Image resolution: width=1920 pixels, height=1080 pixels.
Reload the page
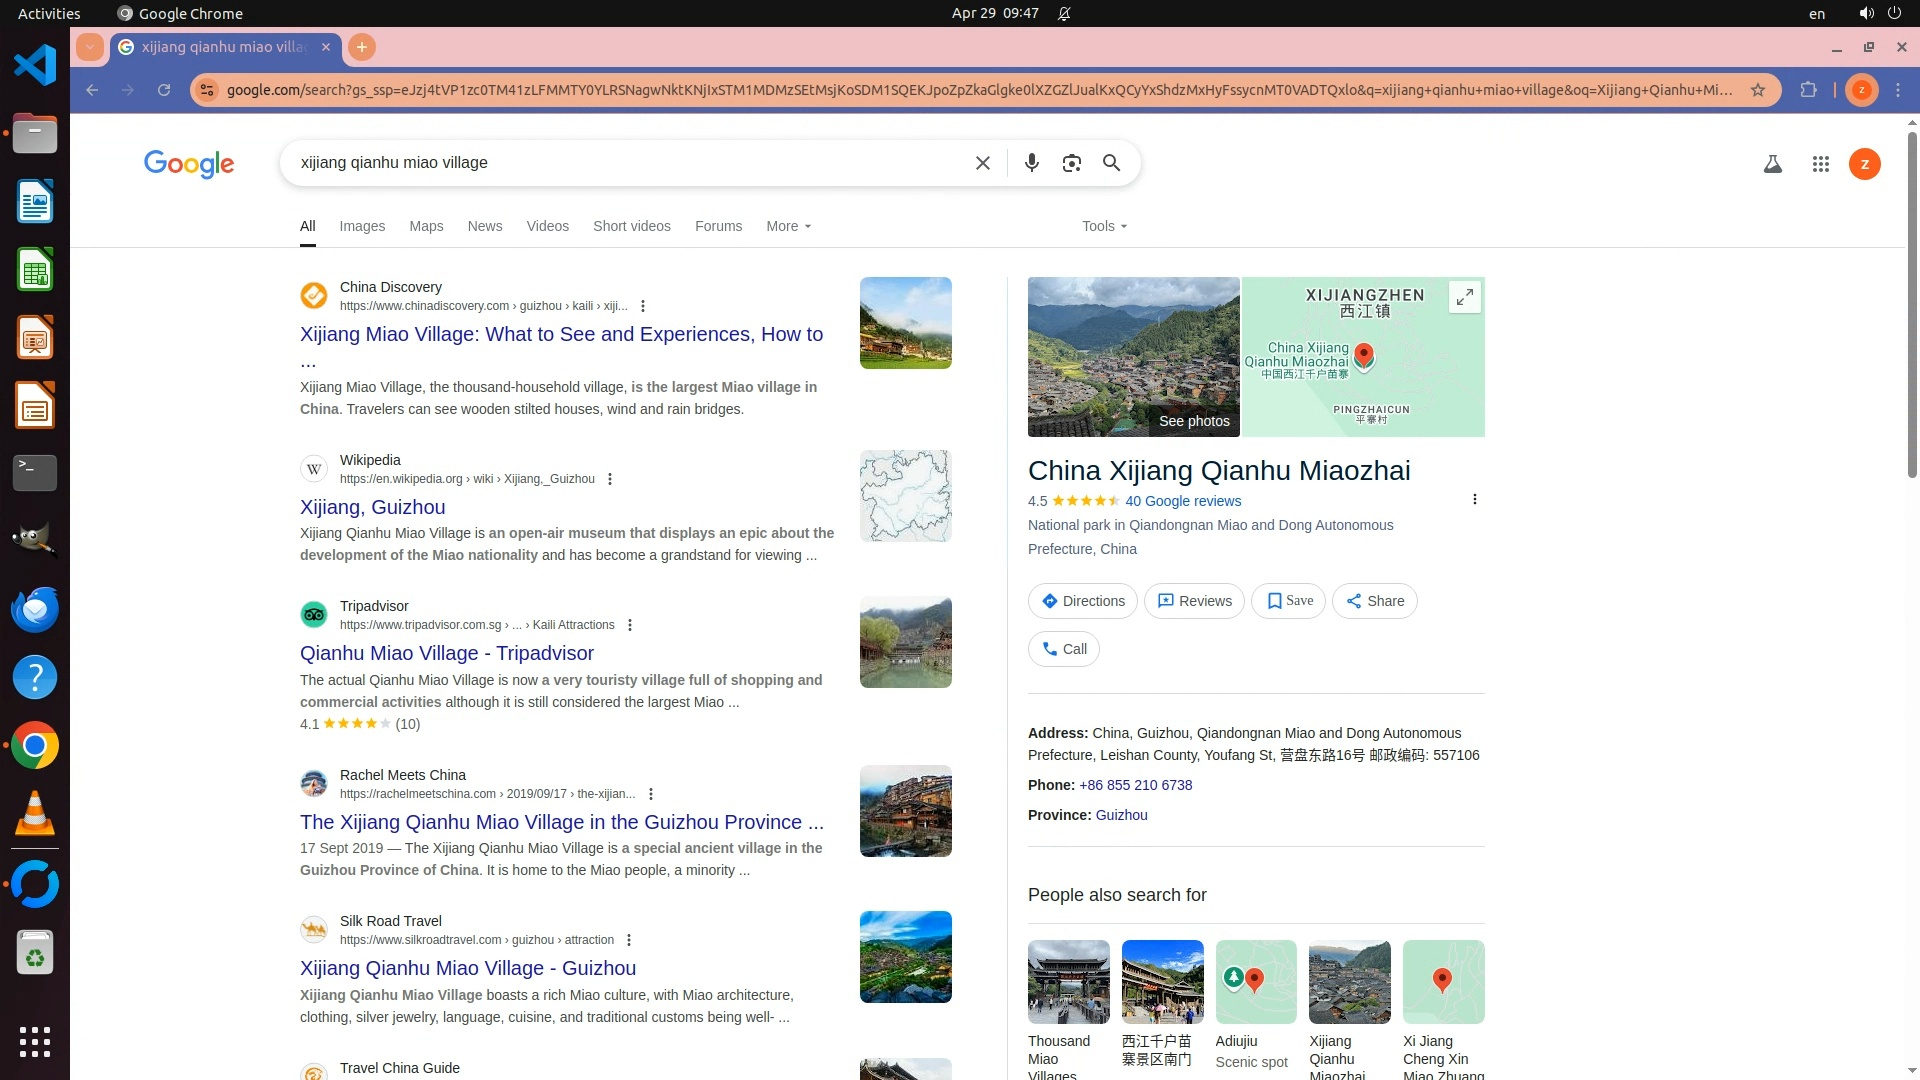(164, 90)
